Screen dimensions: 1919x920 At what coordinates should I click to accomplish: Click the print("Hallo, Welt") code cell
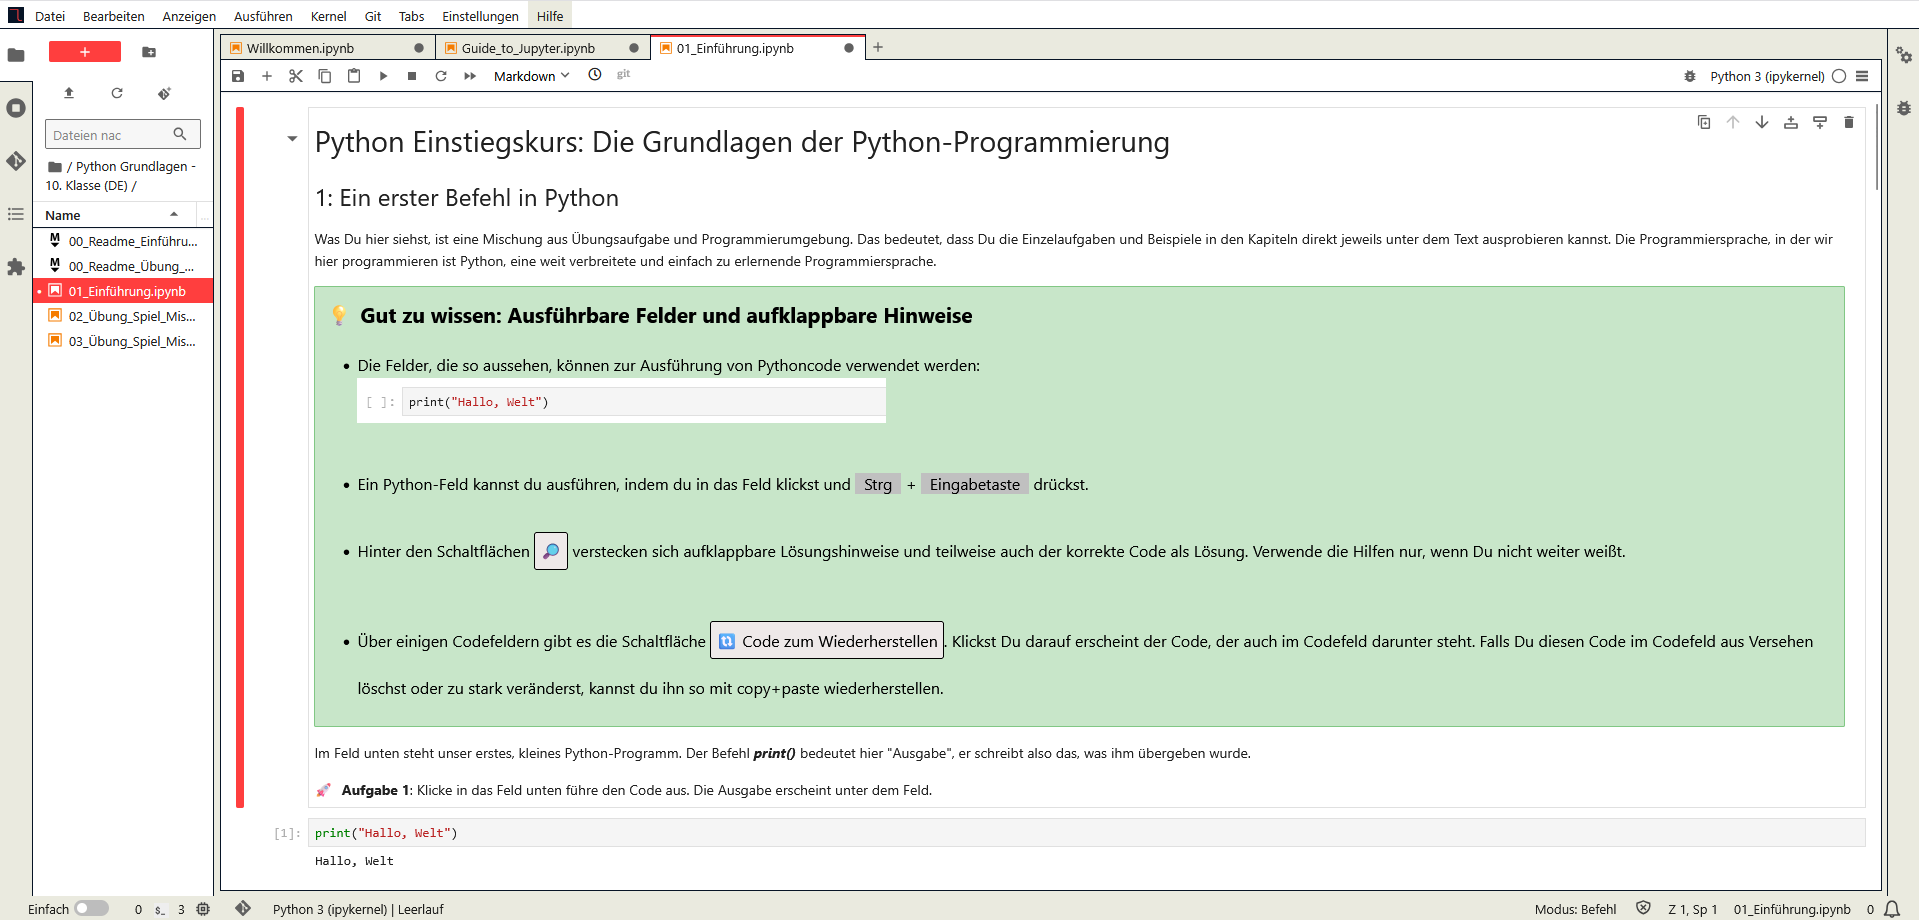[x=1085, y=833]
